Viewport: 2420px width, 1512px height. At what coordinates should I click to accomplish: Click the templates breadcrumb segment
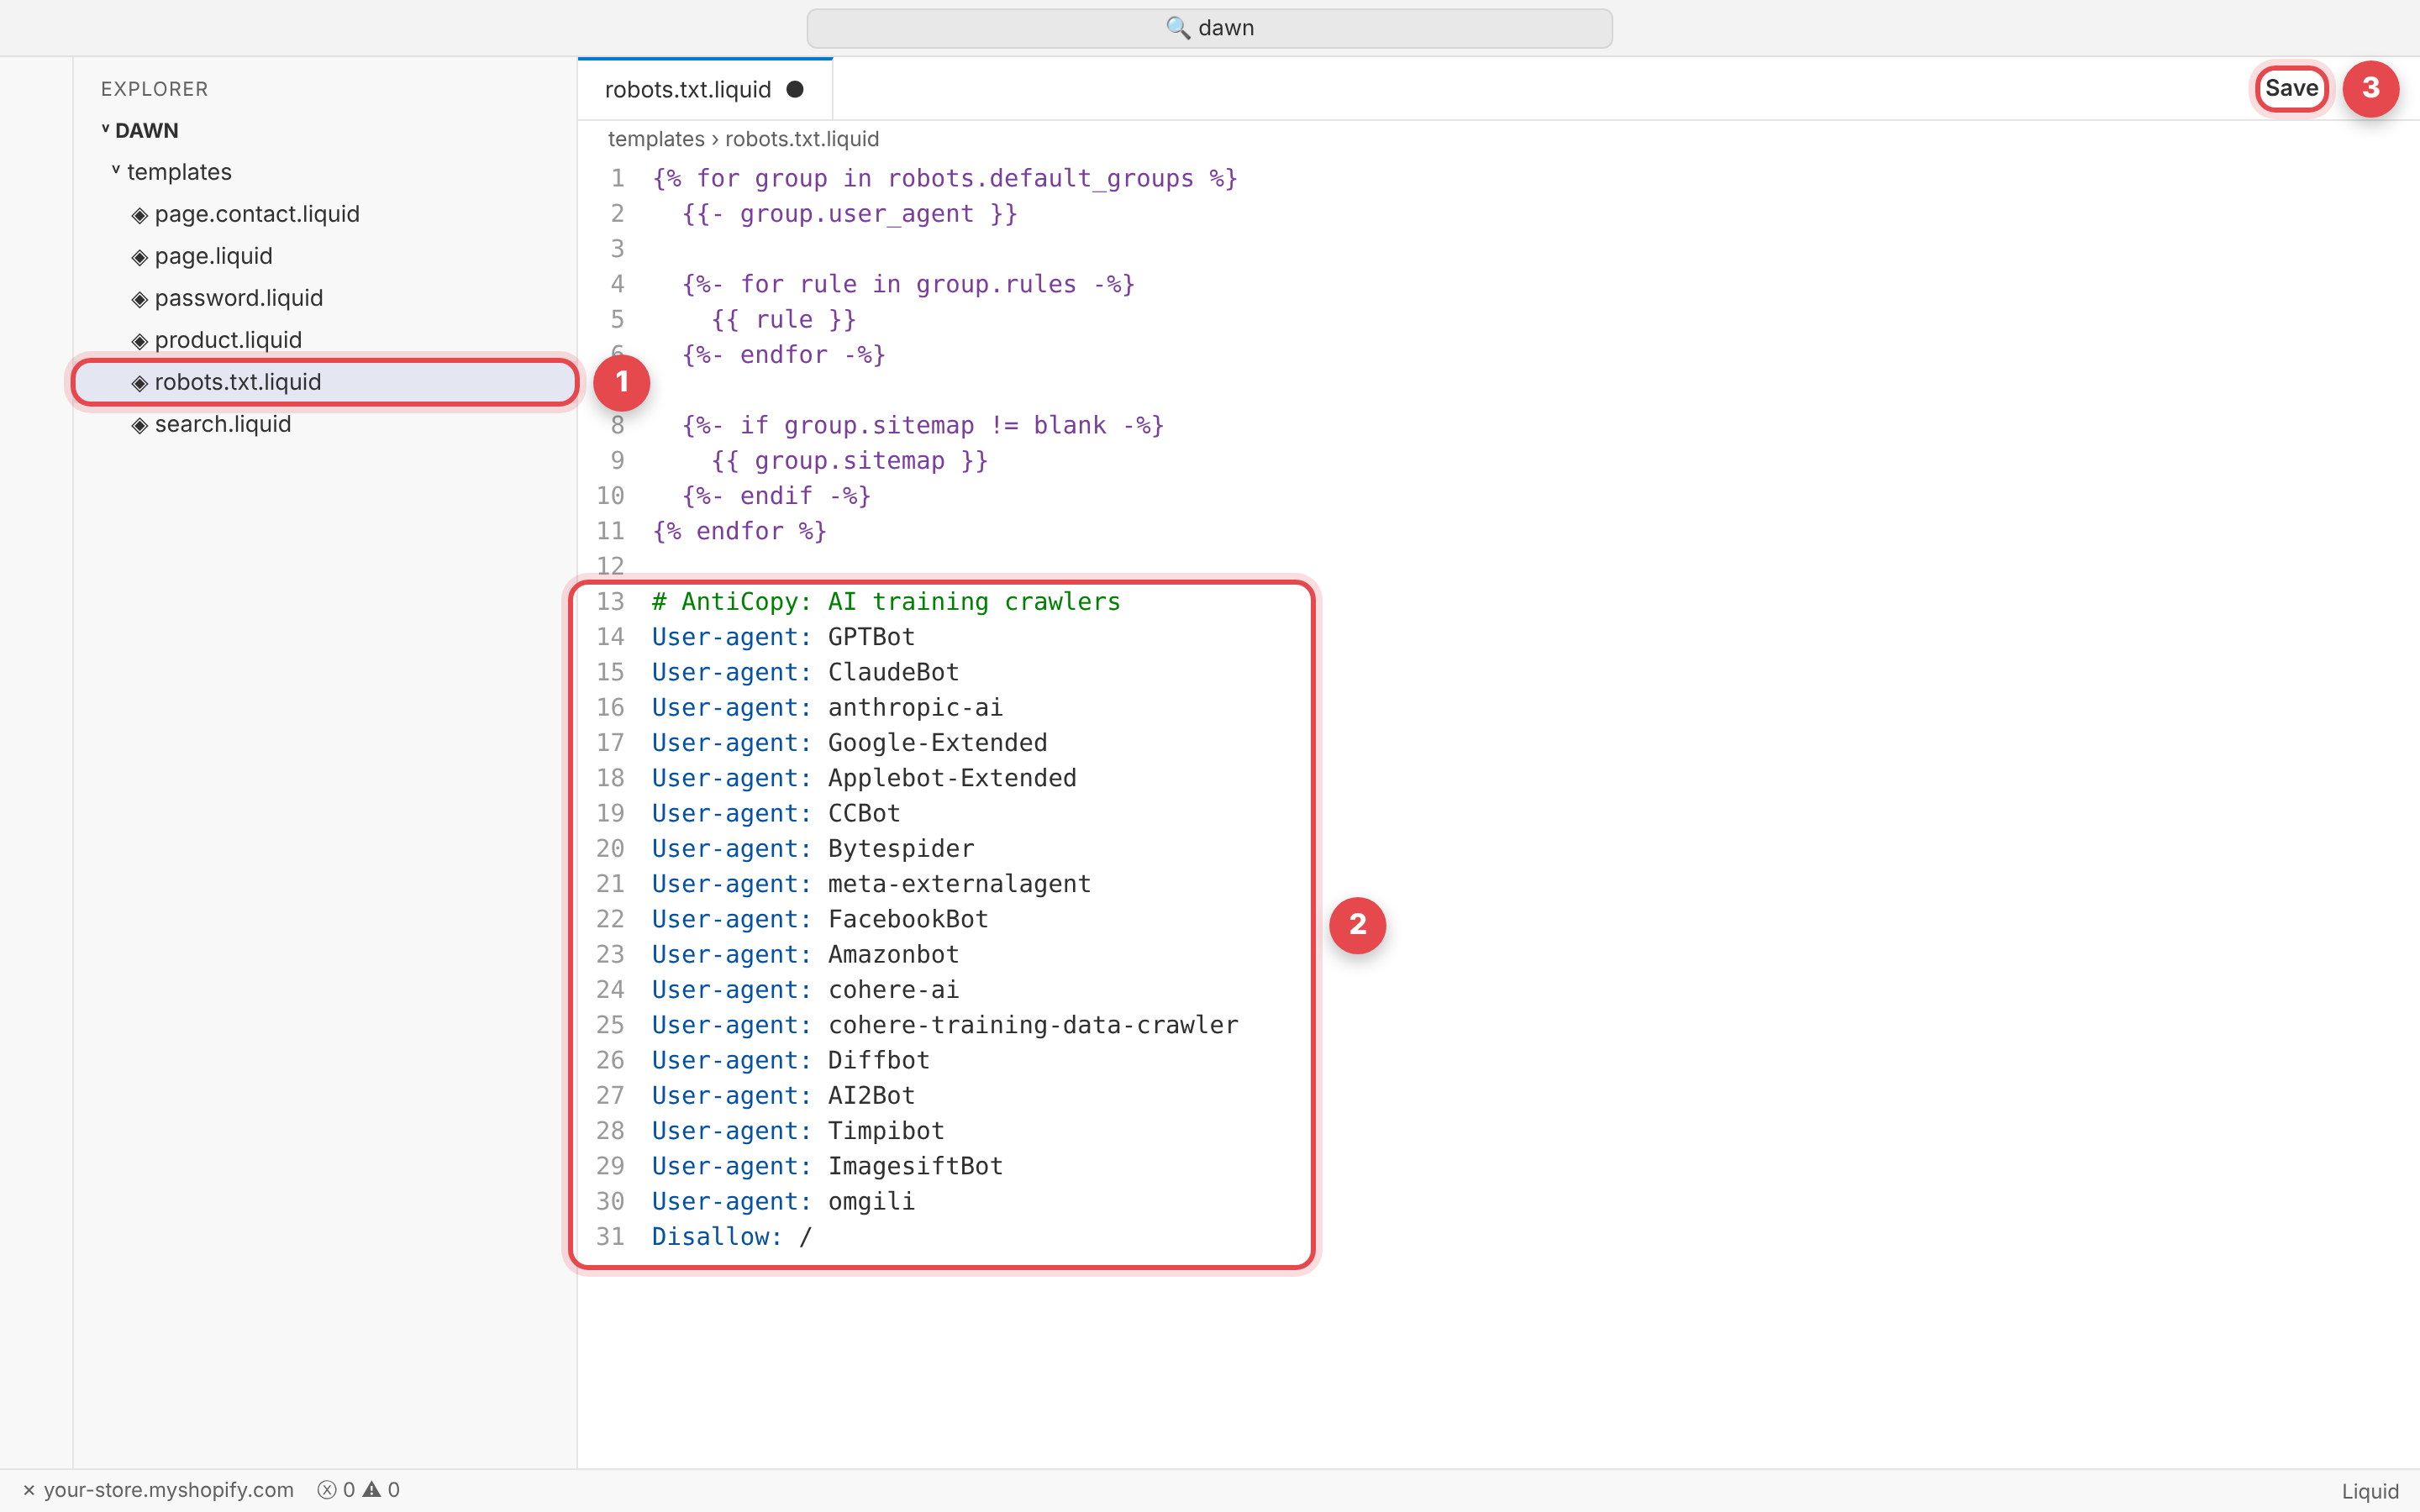656,139
